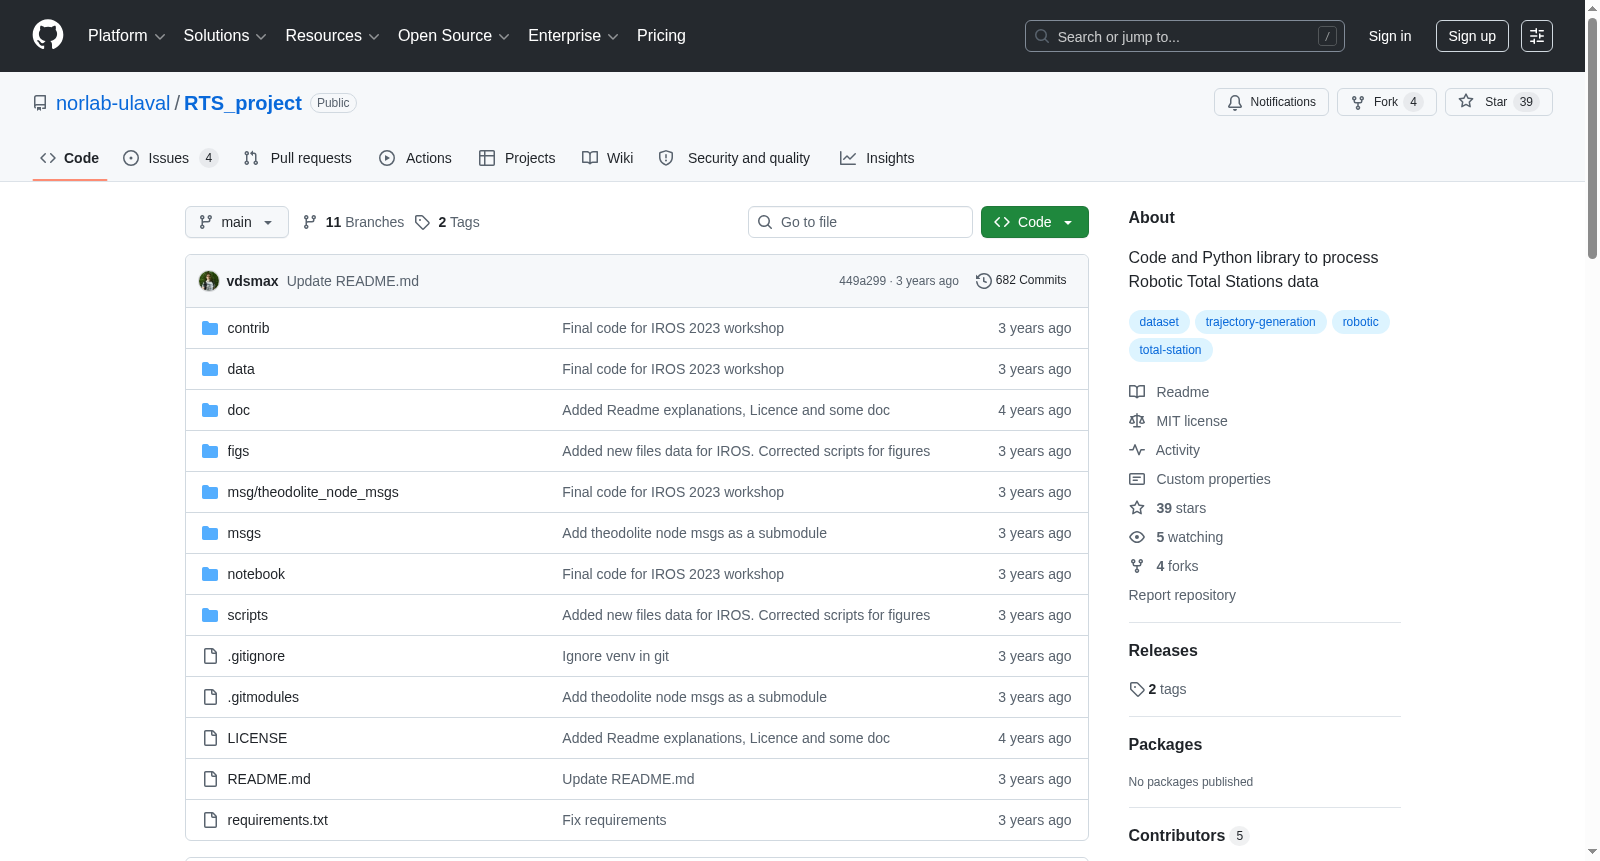The image size is (1600, 861).
Task: Switch to the Actions tab
Action: pos(415,158)
